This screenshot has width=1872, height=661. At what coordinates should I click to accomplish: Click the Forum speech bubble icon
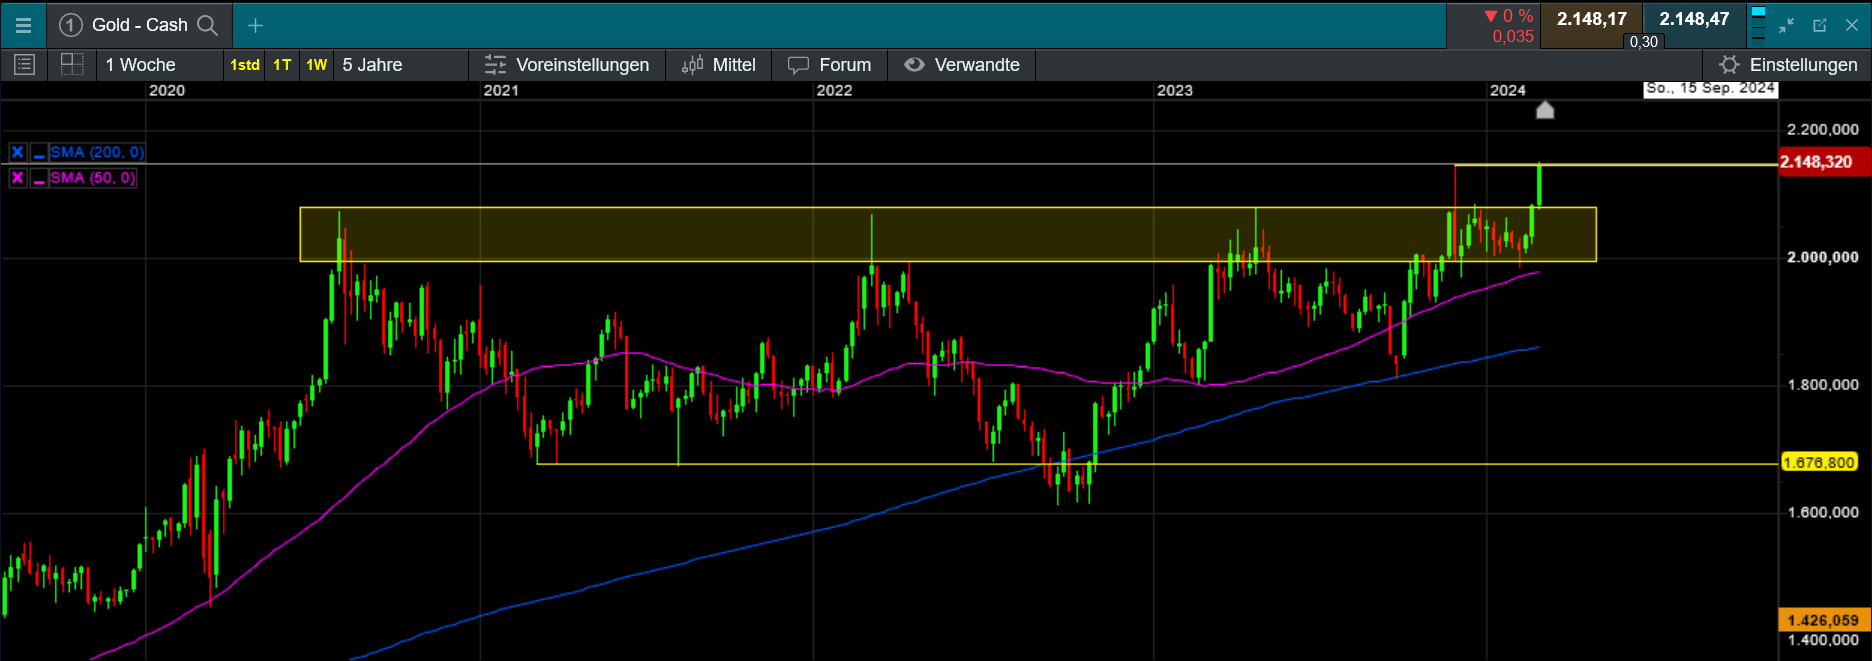(x=798, y=65)
